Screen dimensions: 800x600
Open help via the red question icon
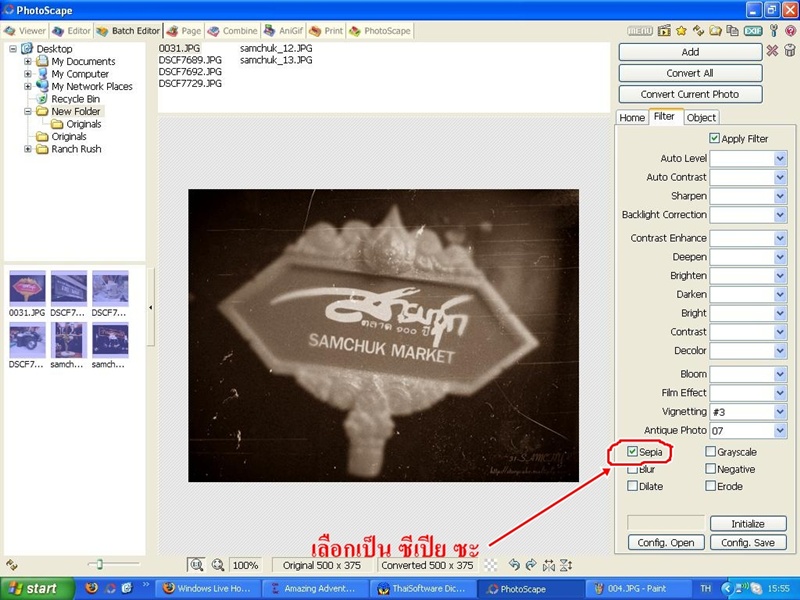tap(791, 31)
